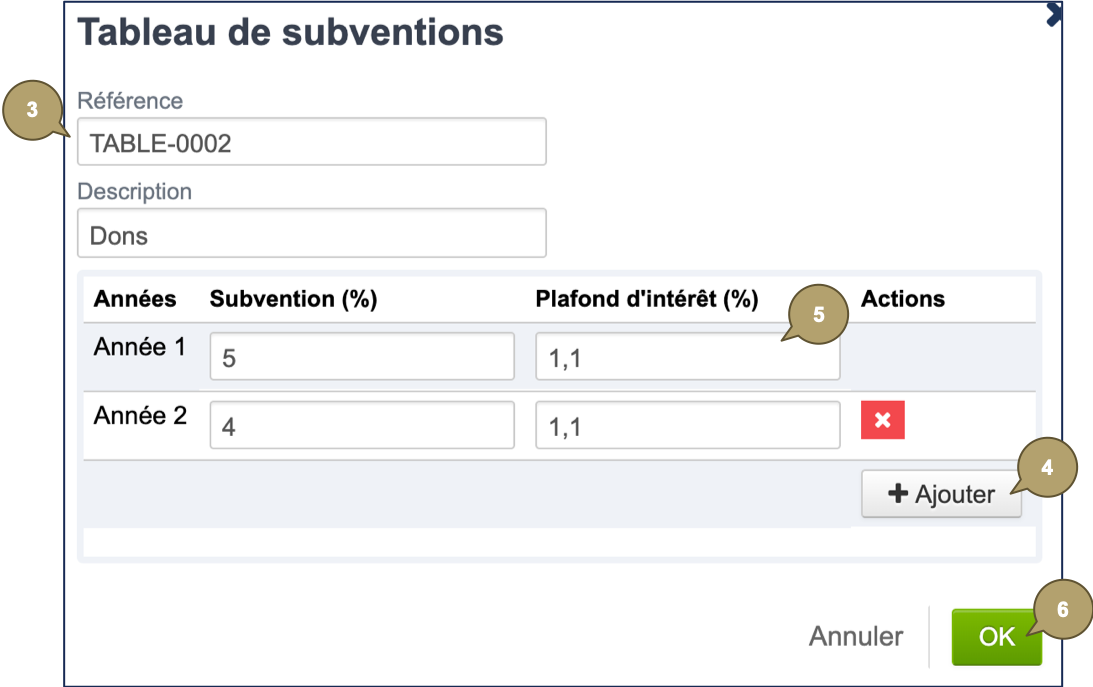Click the Actions column header
This screenshot has width=1093, height=687.
[x=902, y=298]
